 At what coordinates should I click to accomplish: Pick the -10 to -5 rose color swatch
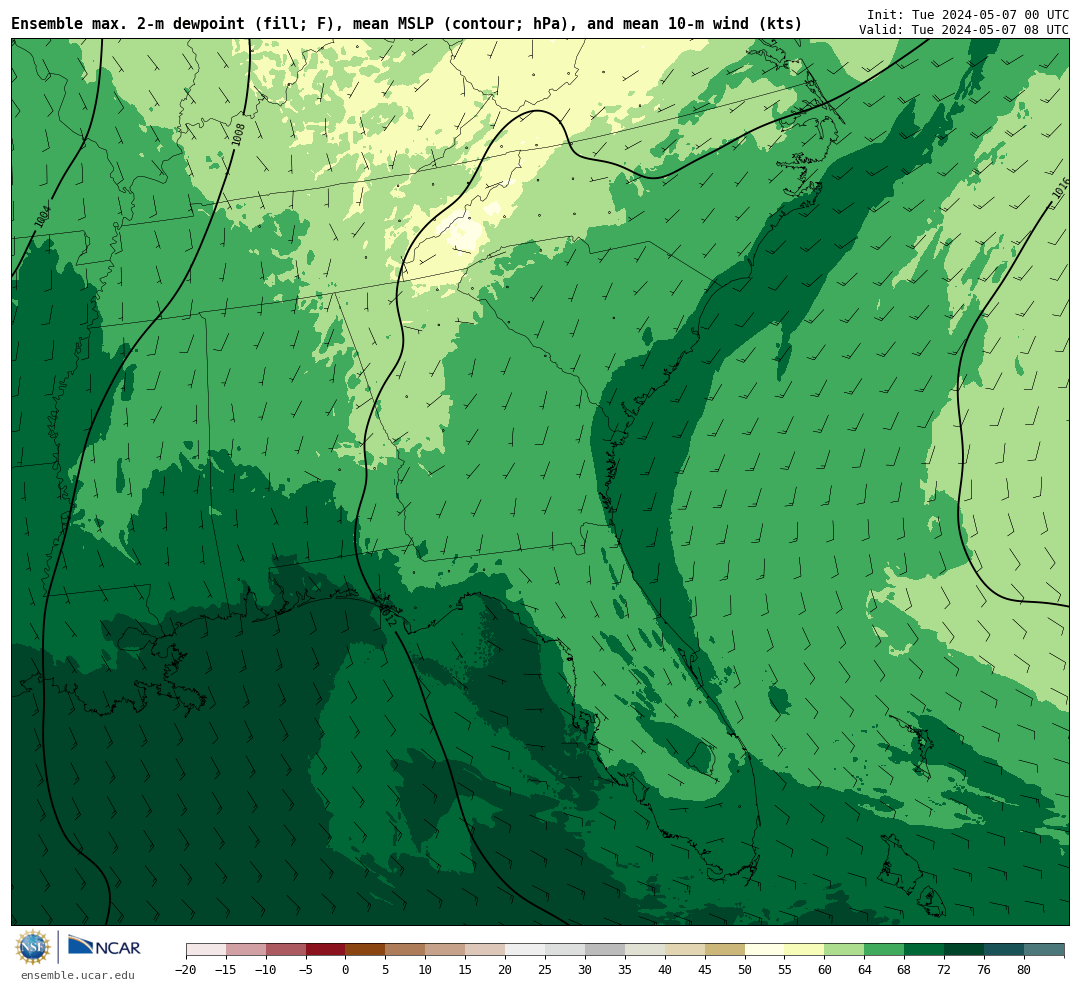tap(286, 950)
